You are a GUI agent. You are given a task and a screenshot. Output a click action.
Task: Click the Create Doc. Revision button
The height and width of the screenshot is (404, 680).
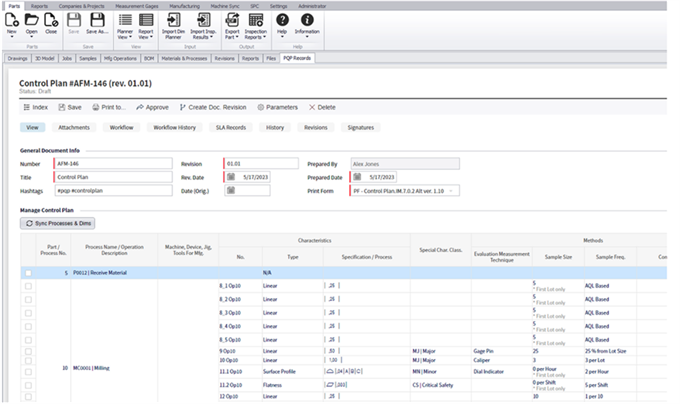pos(213,106)
